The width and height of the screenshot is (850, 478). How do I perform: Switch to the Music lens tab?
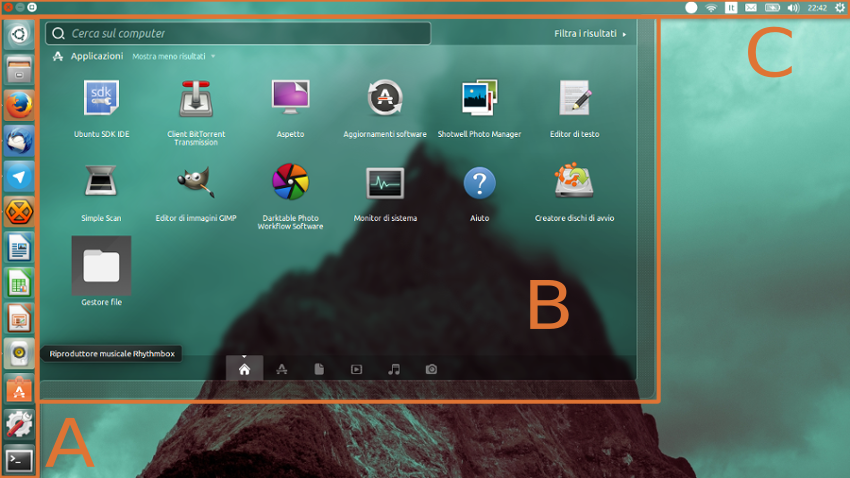(394, 369)
